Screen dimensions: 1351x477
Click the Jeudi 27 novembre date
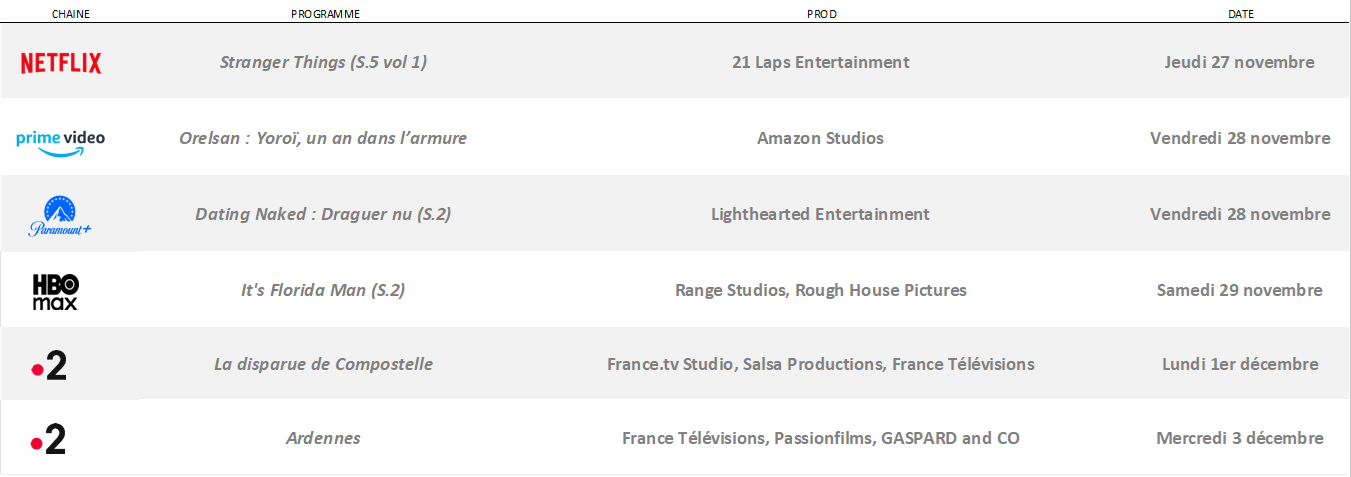(x=1239, y=62)
